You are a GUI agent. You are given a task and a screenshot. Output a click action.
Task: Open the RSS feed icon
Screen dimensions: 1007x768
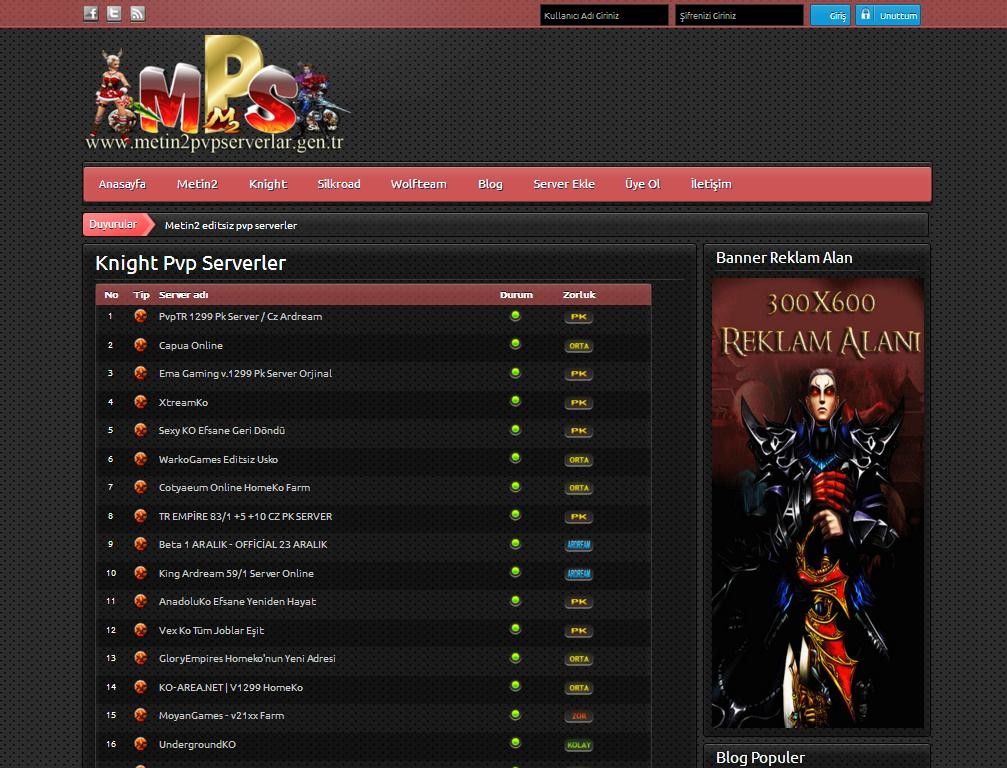(137, 13)
